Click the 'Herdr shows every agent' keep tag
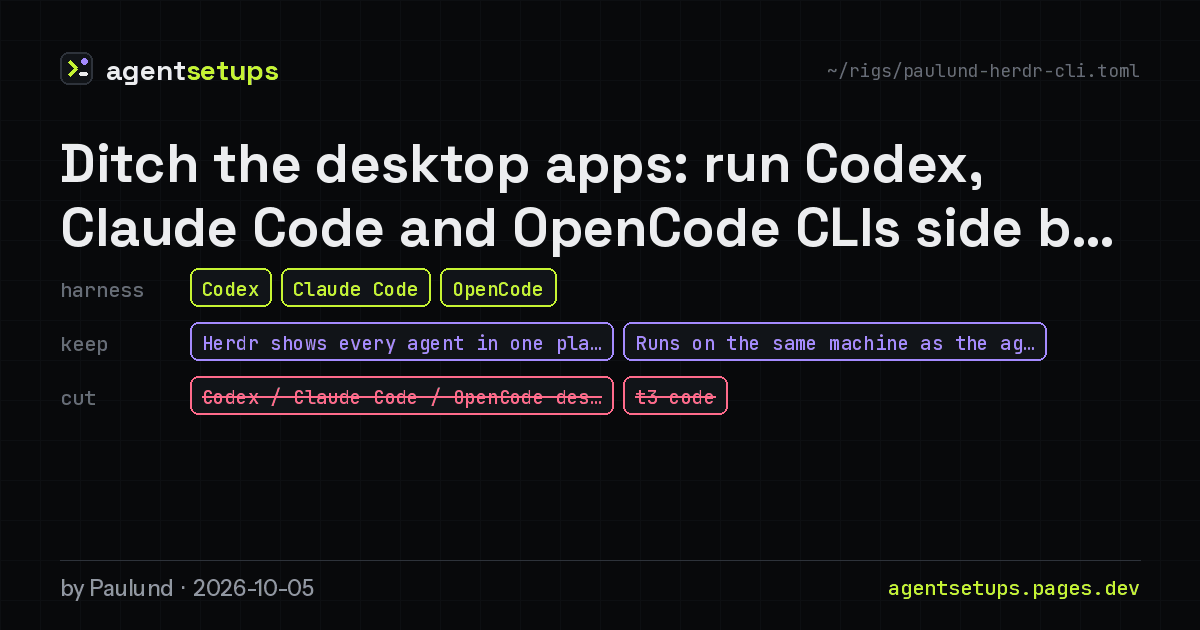Image resolution: width=1200 pixels, height=630 pixels. coord(402,342)
